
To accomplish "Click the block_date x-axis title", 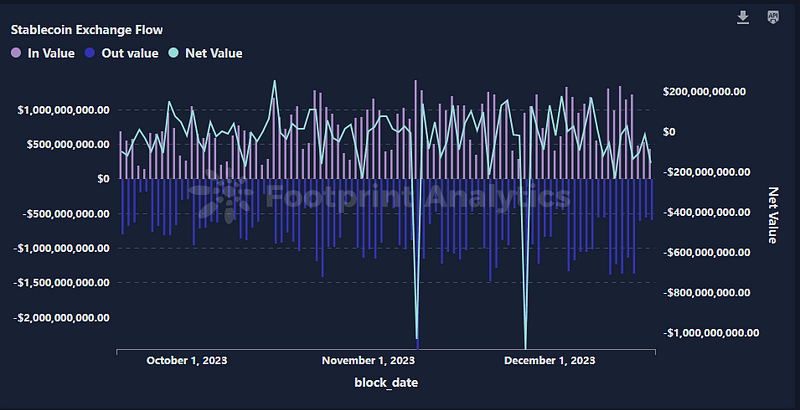I will (x=386, y=382).
